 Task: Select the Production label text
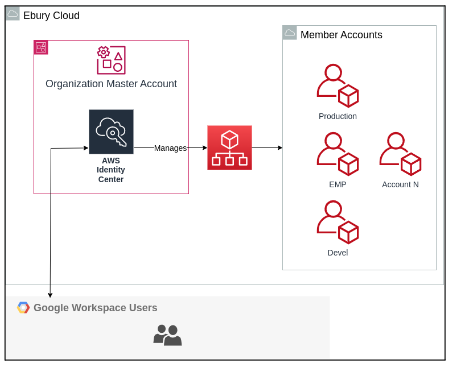click(338, 116)
